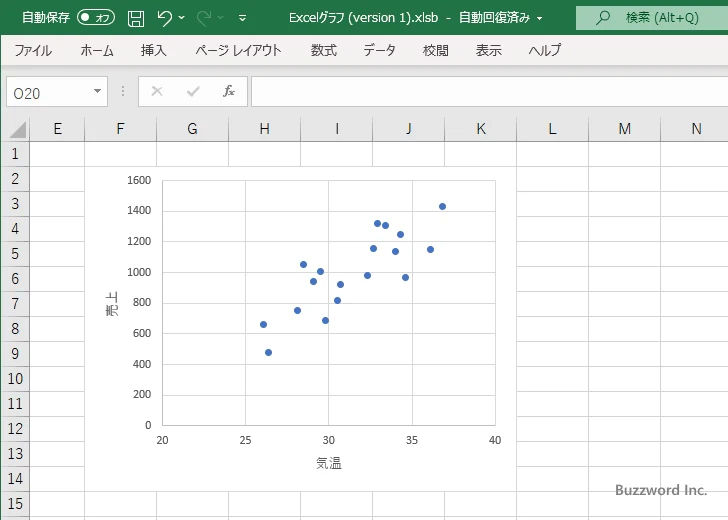This screenshot has height=520, width=728.
Task: Open the 数式 ribbon tab
Action: click(324, 50)
